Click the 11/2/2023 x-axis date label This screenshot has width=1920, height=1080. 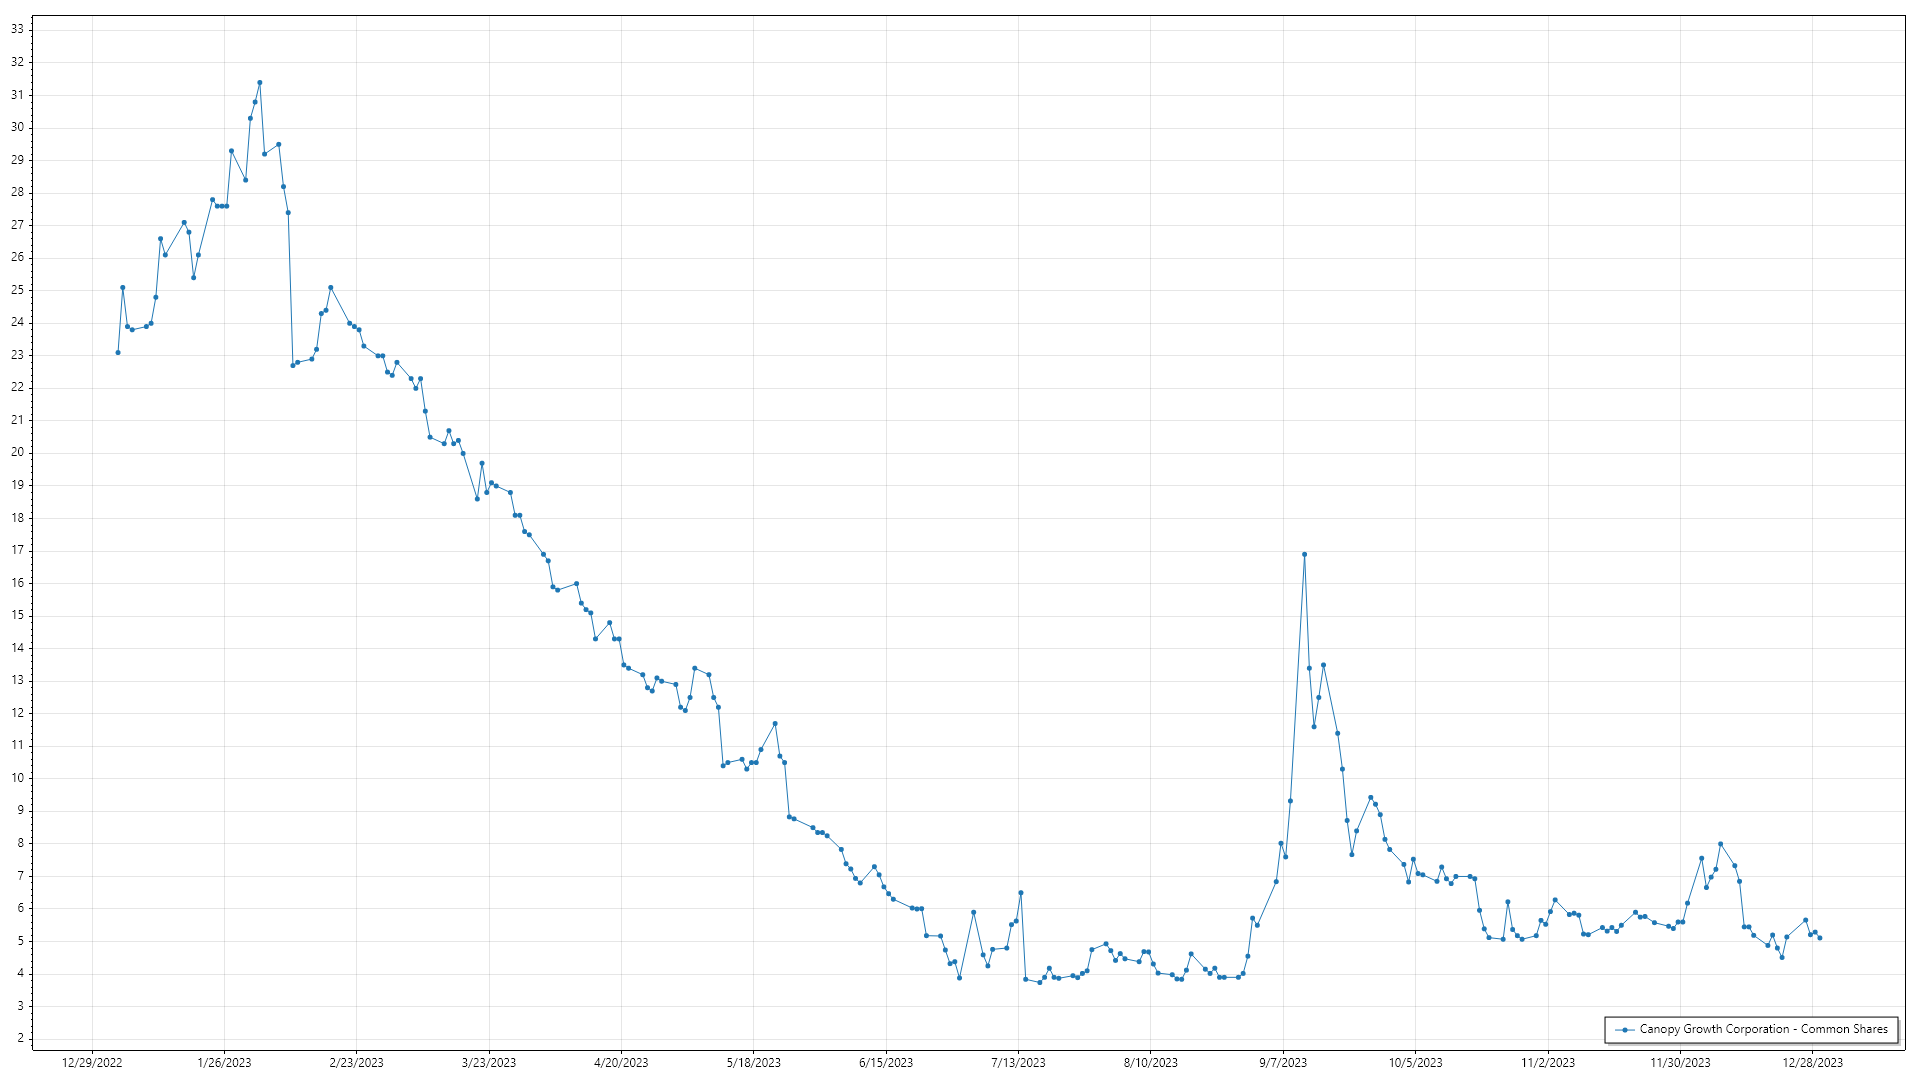[x=1548, y=1063]
